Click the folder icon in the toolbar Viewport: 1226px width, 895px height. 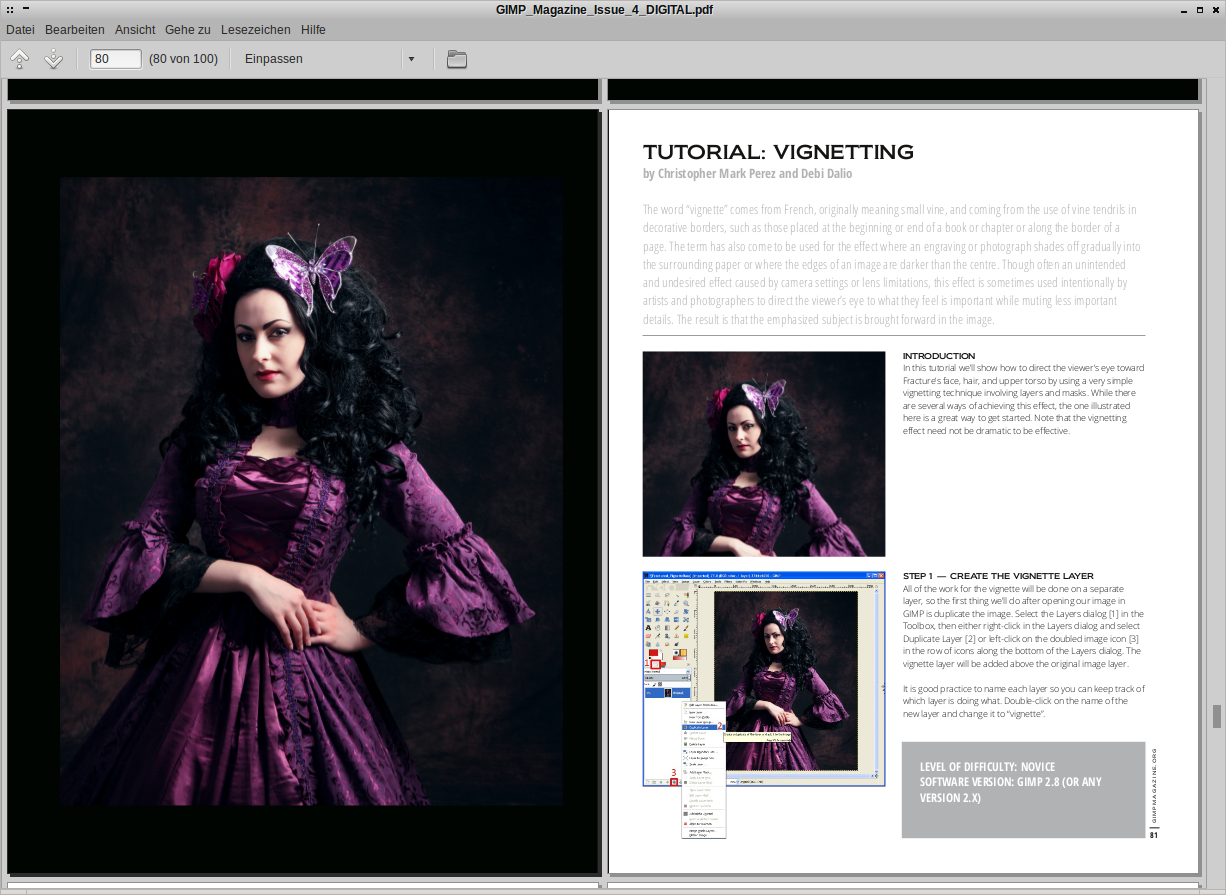click(x=456, y=59)
